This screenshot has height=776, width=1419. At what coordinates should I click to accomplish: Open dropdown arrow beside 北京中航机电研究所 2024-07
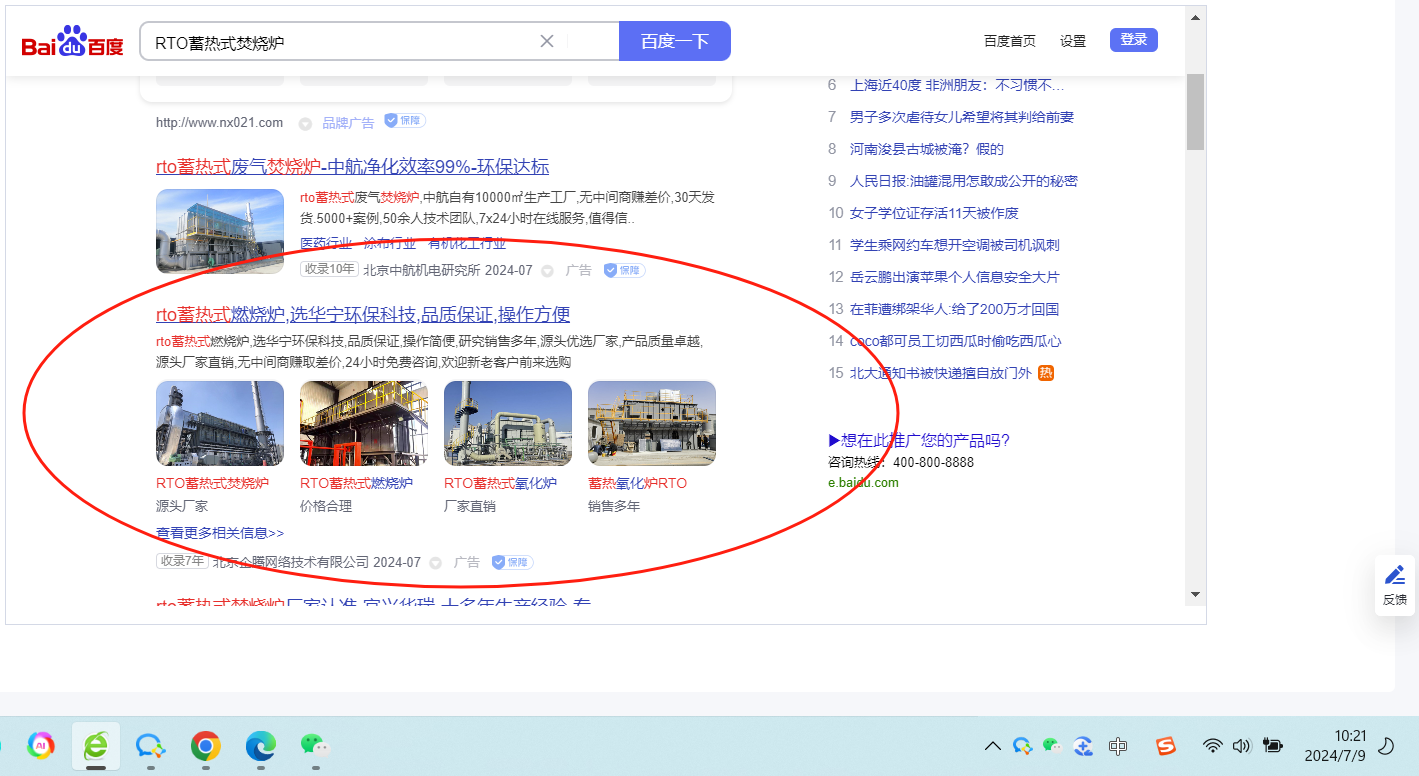tap(547, 270)
